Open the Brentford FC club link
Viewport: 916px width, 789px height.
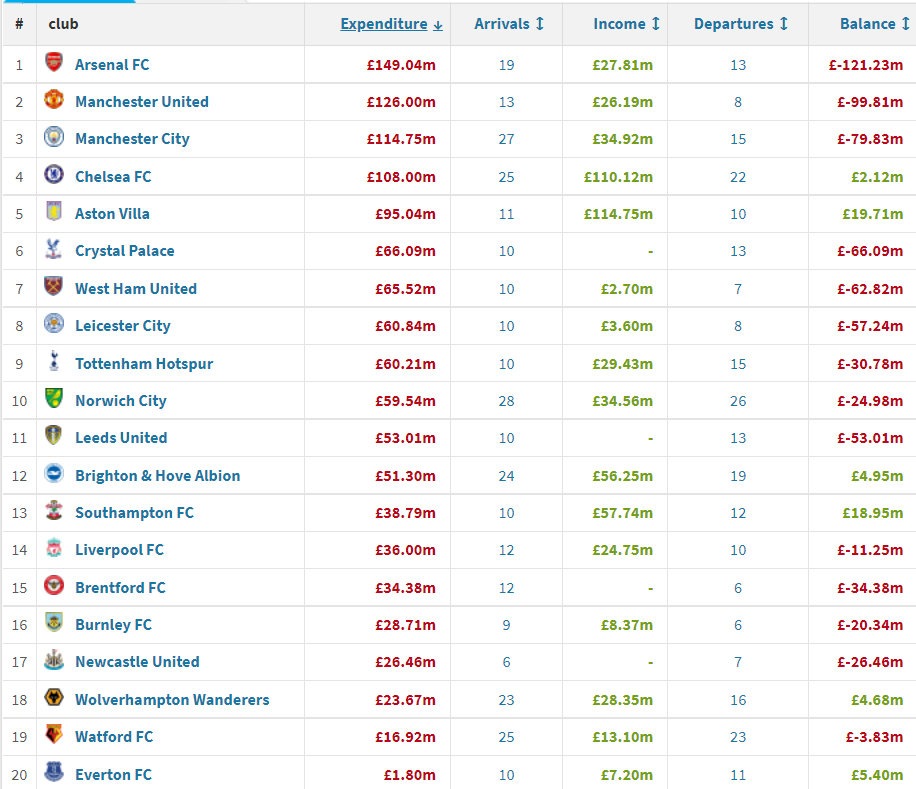pyautogui.click(x=120, y=588)
